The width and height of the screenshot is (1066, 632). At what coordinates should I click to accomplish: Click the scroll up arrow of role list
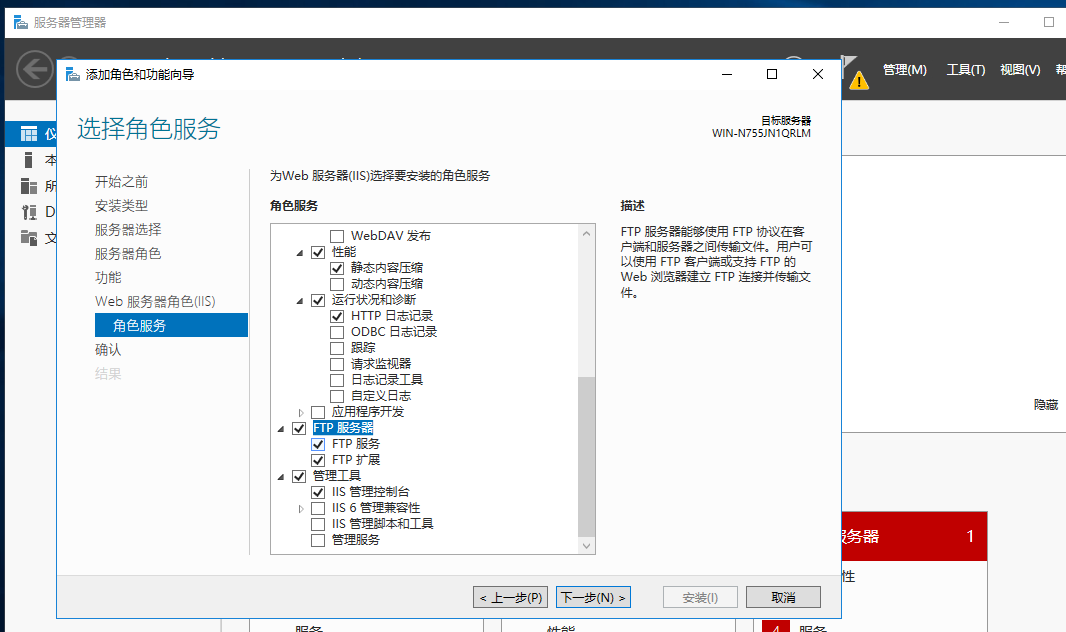[x=587, y=233]
